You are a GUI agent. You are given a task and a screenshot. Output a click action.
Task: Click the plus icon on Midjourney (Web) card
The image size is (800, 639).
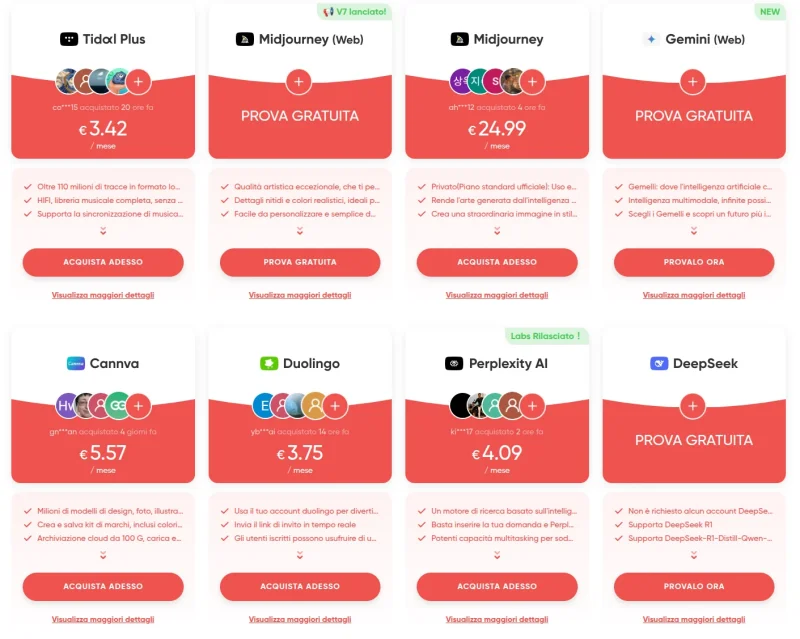[299, 81]
